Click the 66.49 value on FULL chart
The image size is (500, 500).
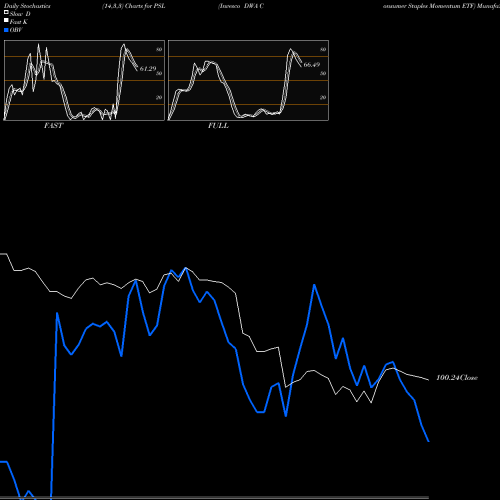pyautogui.click(x=312, y=65)
